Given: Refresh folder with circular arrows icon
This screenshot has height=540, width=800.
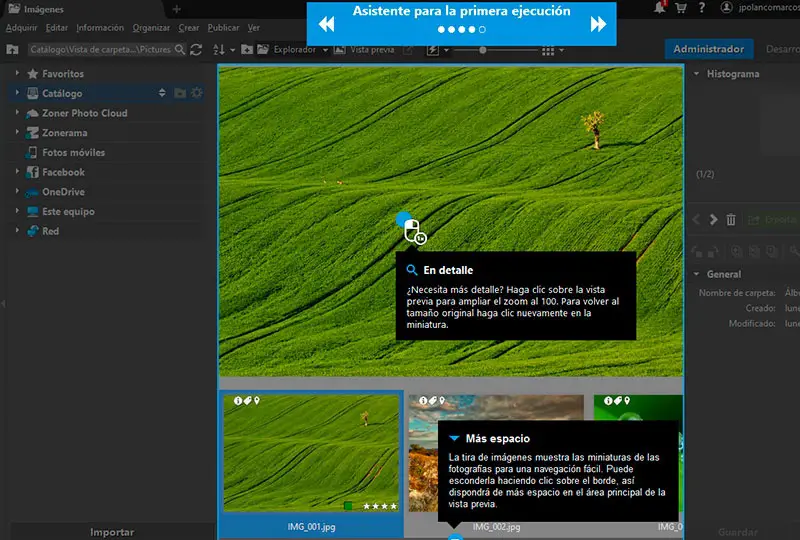Looking at the screenshot, I should [196, 50].
